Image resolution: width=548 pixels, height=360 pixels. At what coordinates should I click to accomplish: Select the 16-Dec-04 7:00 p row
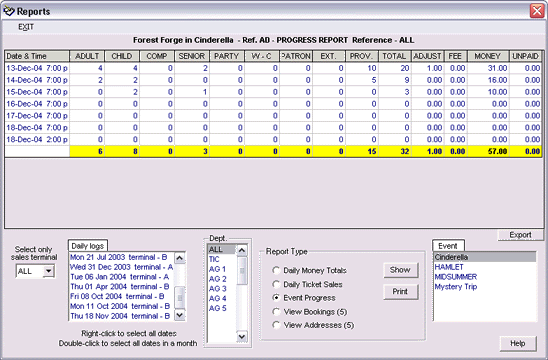(x=273, y=104)
